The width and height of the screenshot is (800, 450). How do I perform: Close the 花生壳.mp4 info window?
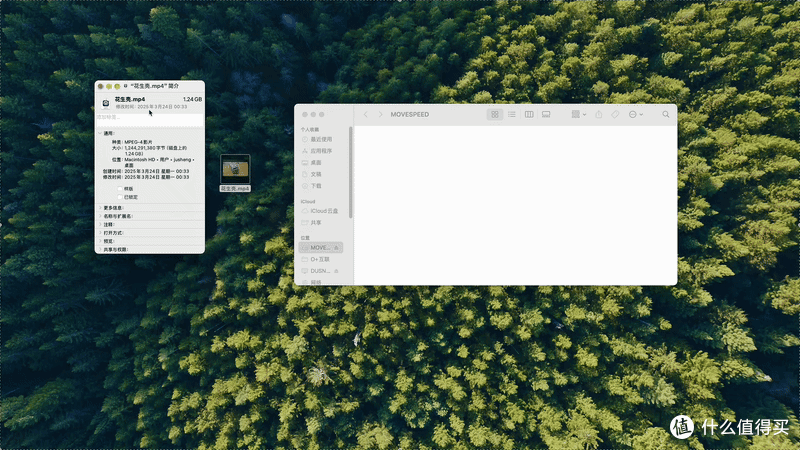(101, 86)
